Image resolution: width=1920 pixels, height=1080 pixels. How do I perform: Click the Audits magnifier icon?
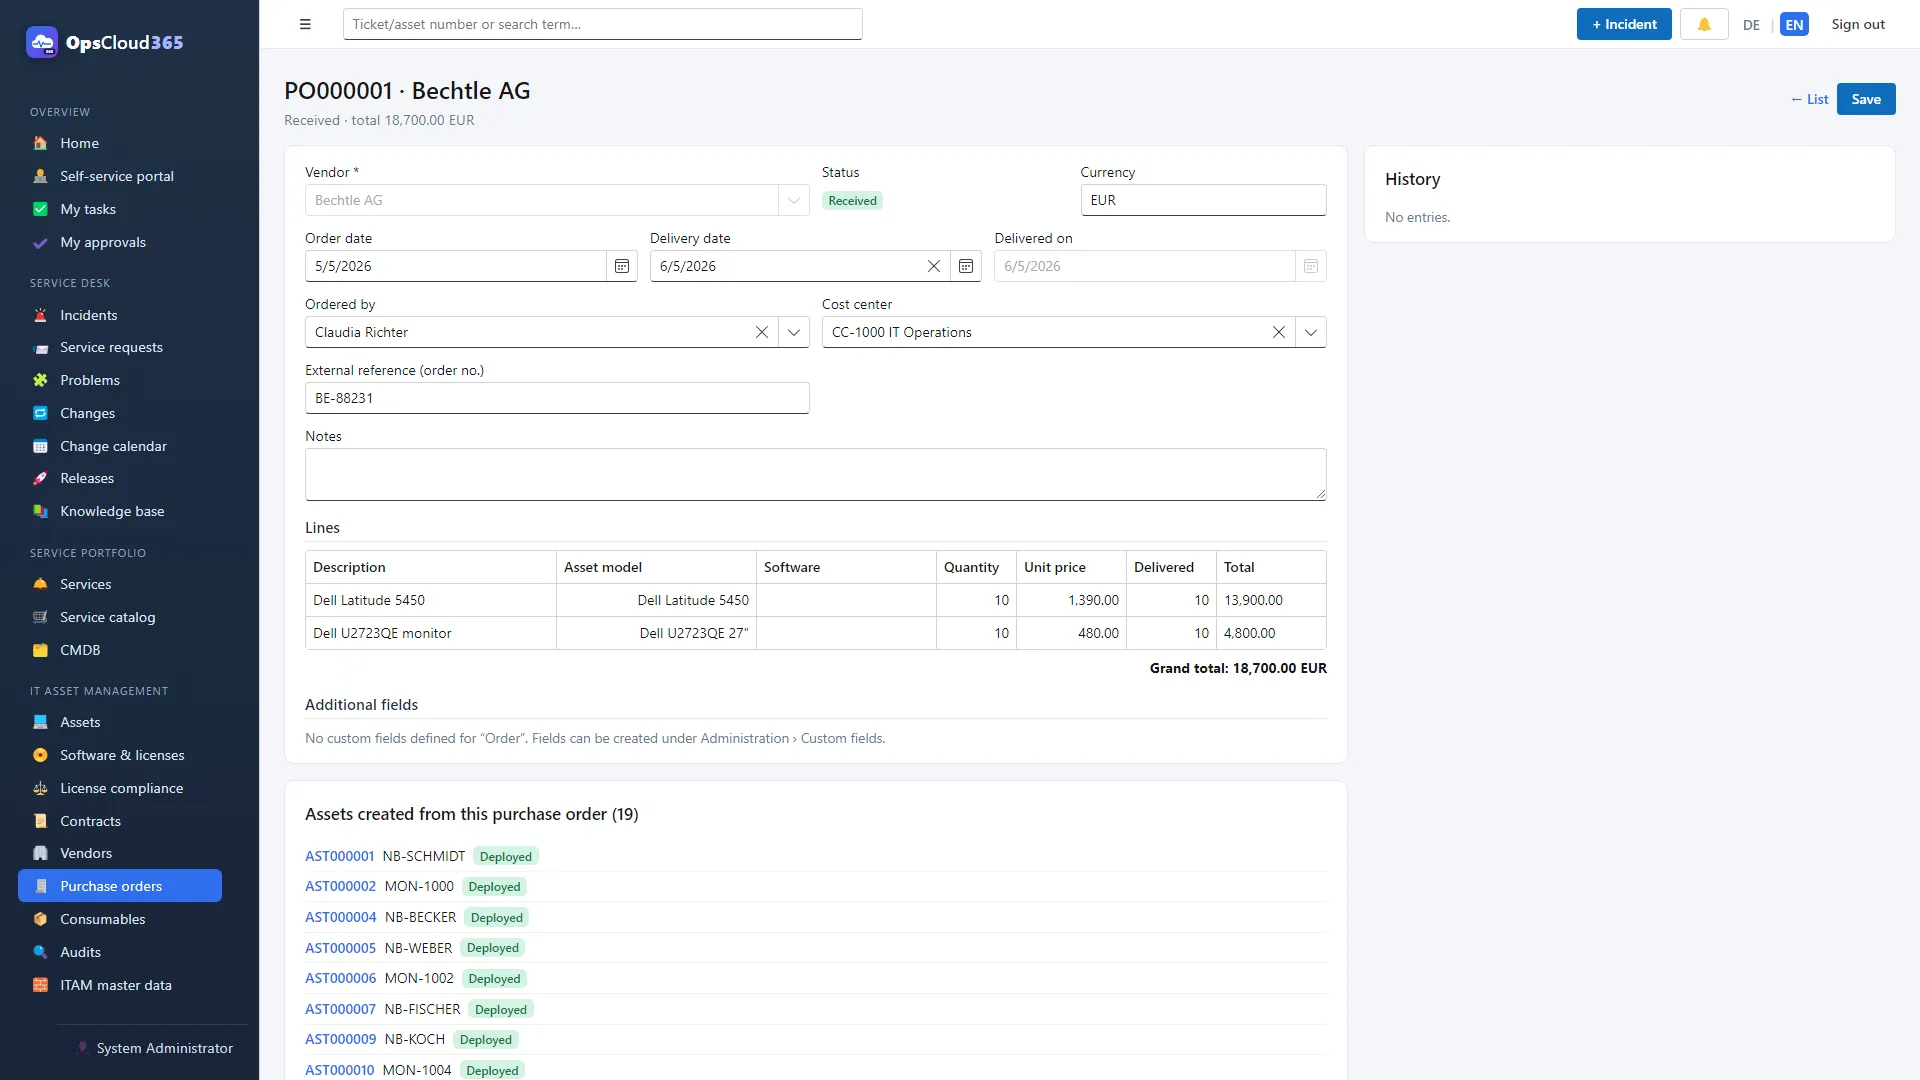(x=40, y=952)
